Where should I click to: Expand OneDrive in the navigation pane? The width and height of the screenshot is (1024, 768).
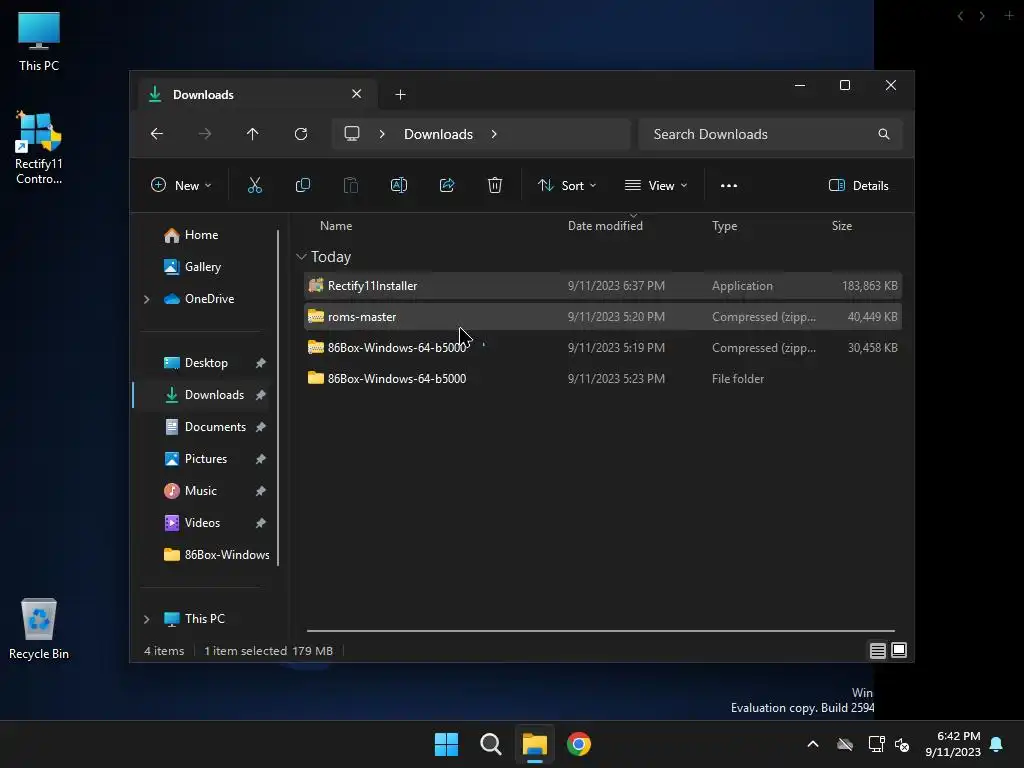tap(147, 299)
